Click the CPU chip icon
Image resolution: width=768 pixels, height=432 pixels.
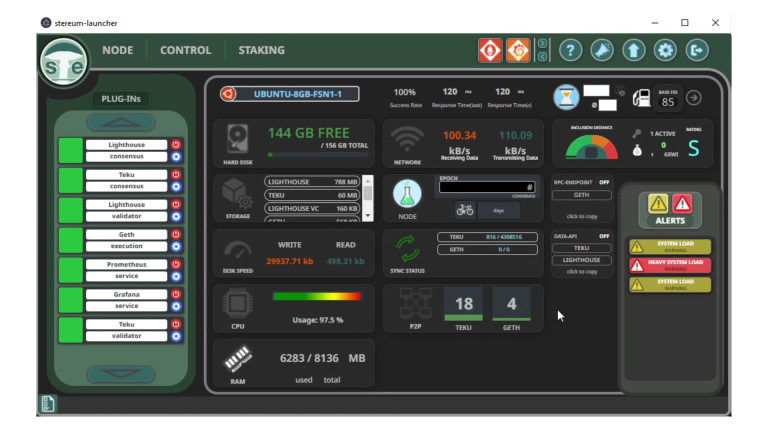click(x=238, y=304)
